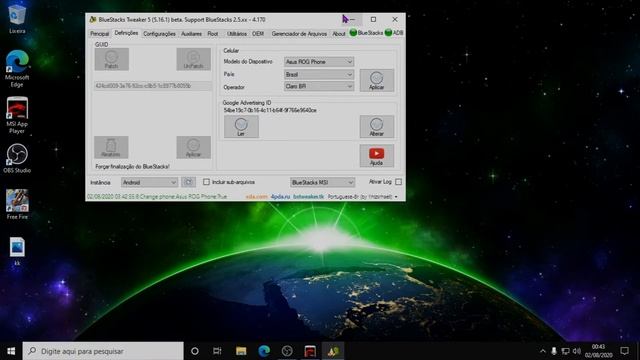Open the País dropdown showing Brasil
The width and height of the screenshot is (640, 360).
point(319,74)
